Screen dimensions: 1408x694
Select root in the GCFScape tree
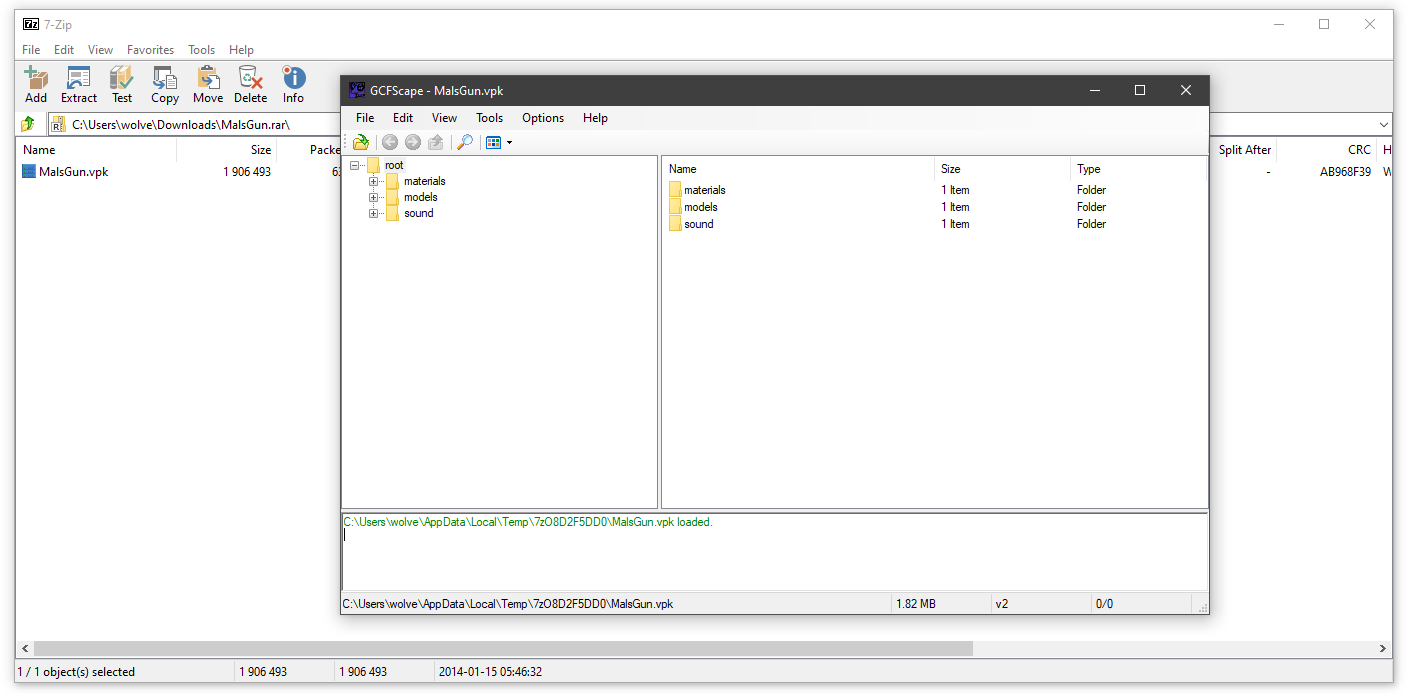[x=394, y=165]
